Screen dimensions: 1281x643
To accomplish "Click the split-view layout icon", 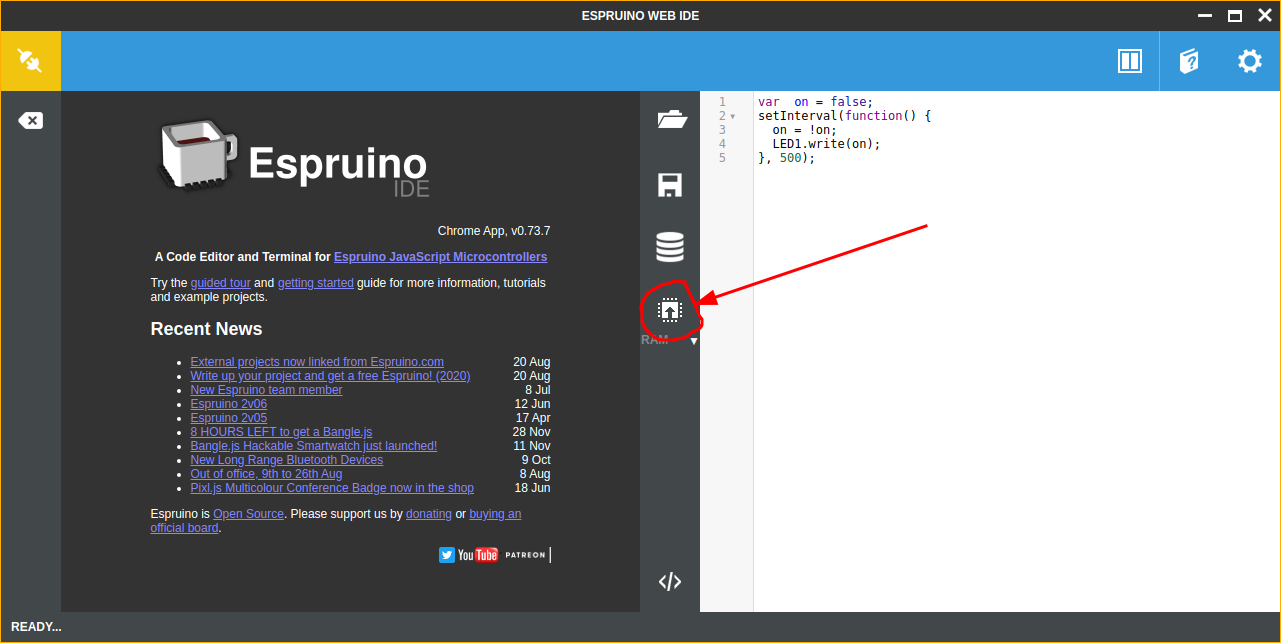I will (1129, 60).
